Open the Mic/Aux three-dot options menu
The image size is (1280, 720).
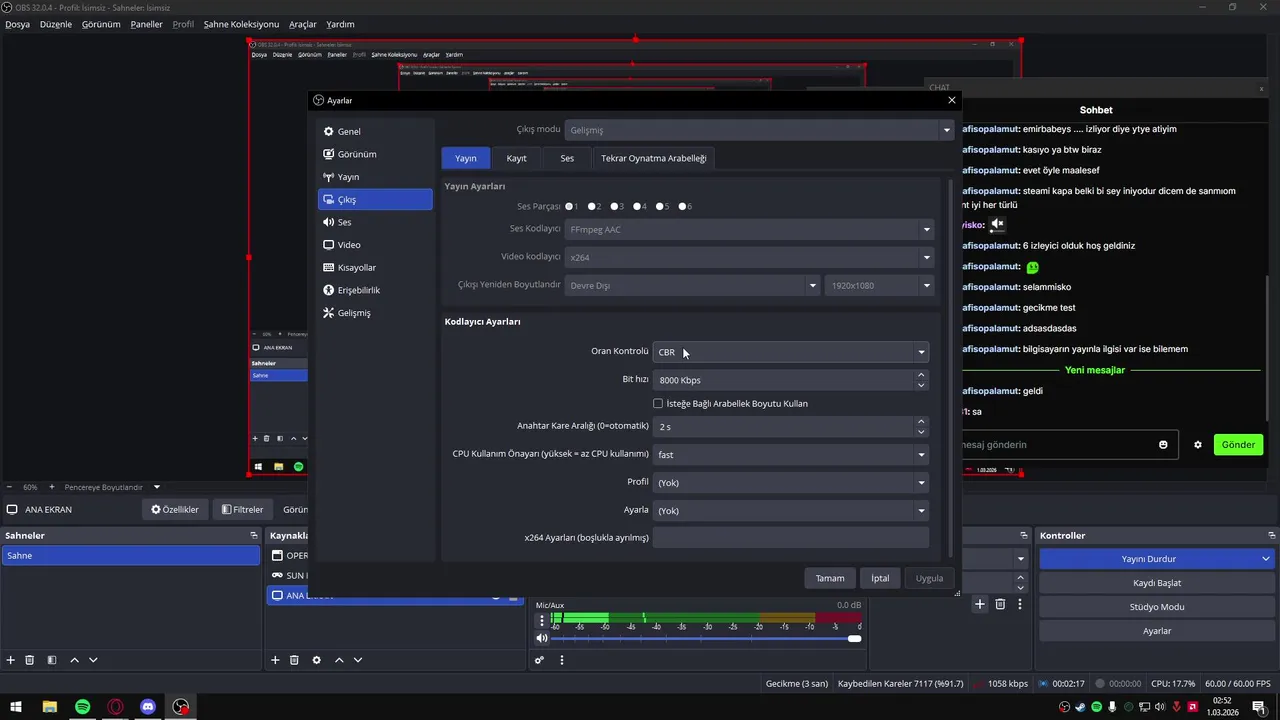(x=542, y=620)
